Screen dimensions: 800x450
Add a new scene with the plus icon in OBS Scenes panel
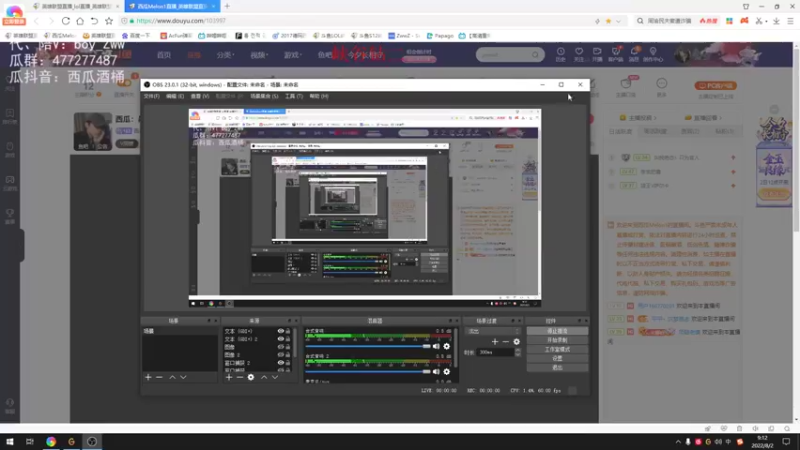[x=148, y=378]
